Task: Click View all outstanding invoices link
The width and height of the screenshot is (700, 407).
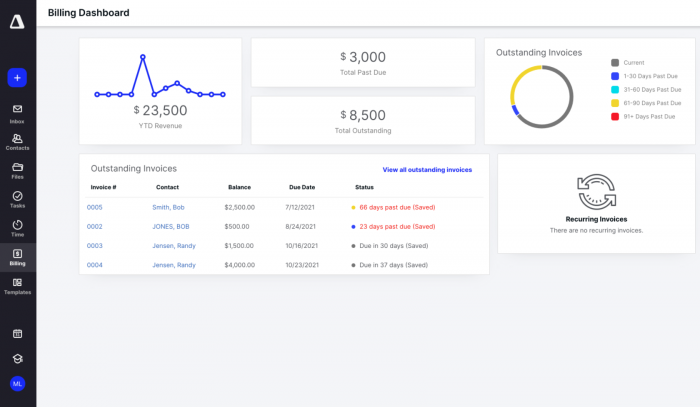Action: pos(427,170)
